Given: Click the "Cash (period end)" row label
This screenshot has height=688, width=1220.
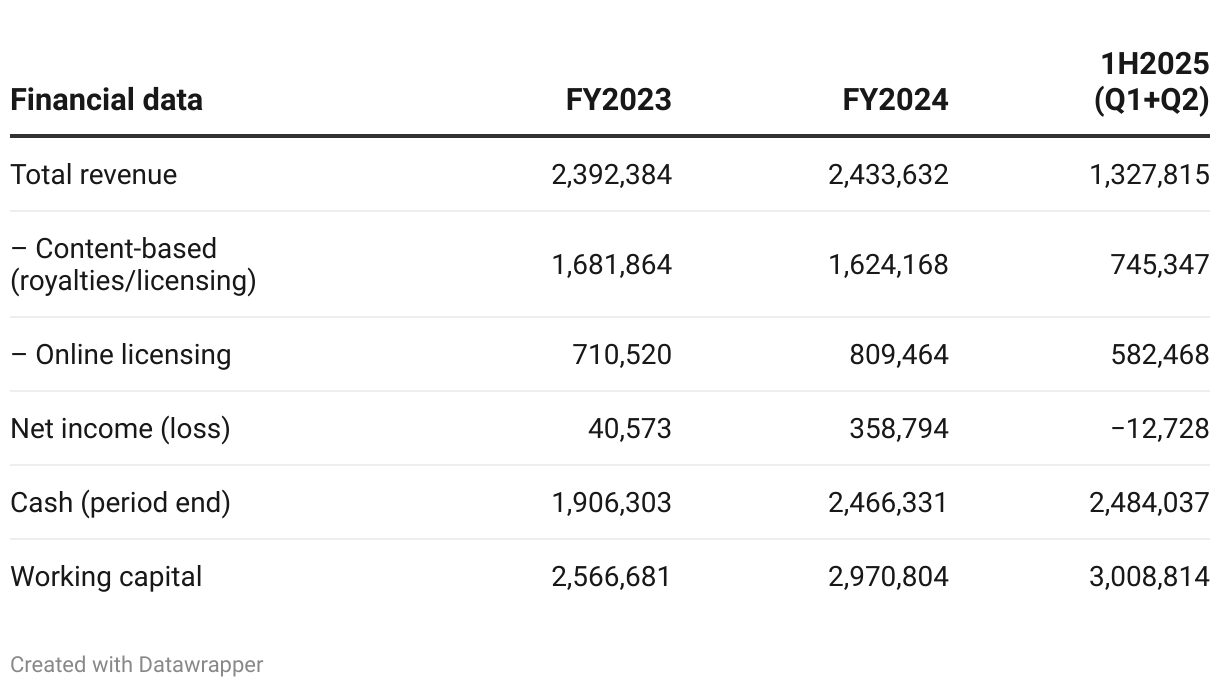Looking at the screenshot, I should pos(120,502).
